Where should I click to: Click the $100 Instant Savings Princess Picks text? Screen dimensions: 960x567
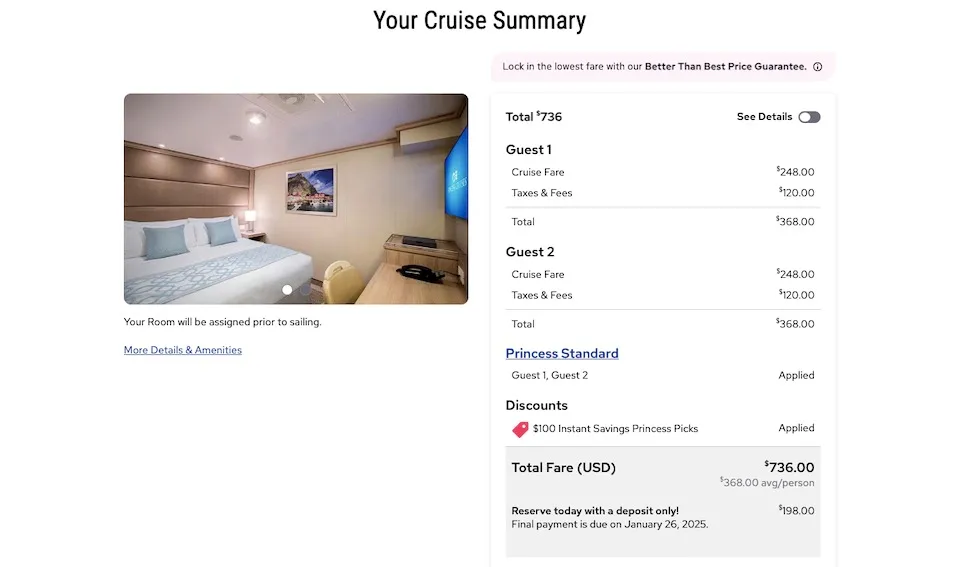pos(615,429)
